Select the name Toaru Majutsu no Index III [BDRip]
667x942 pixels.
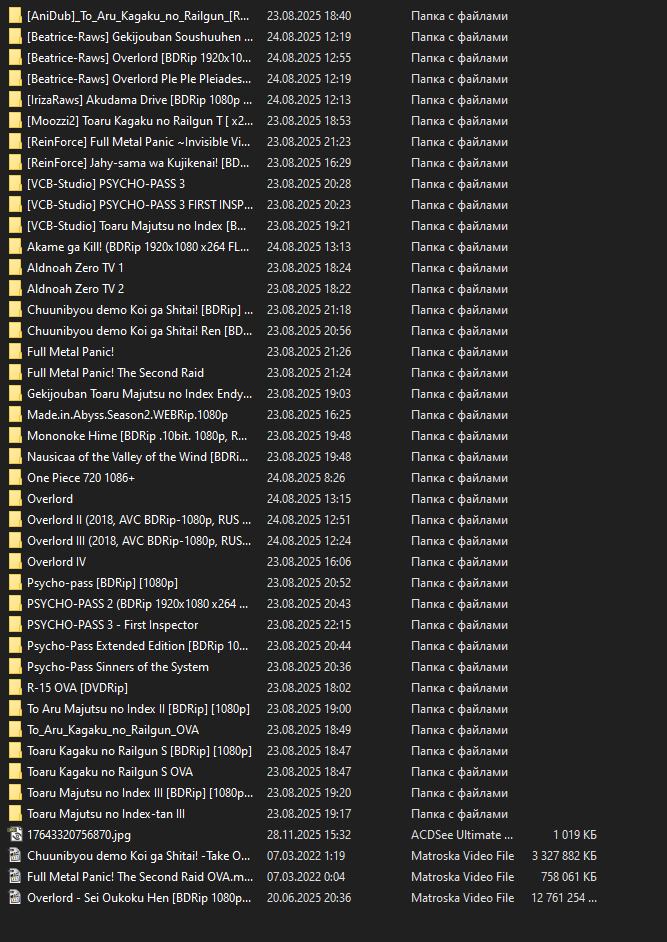tap(140, 792)
